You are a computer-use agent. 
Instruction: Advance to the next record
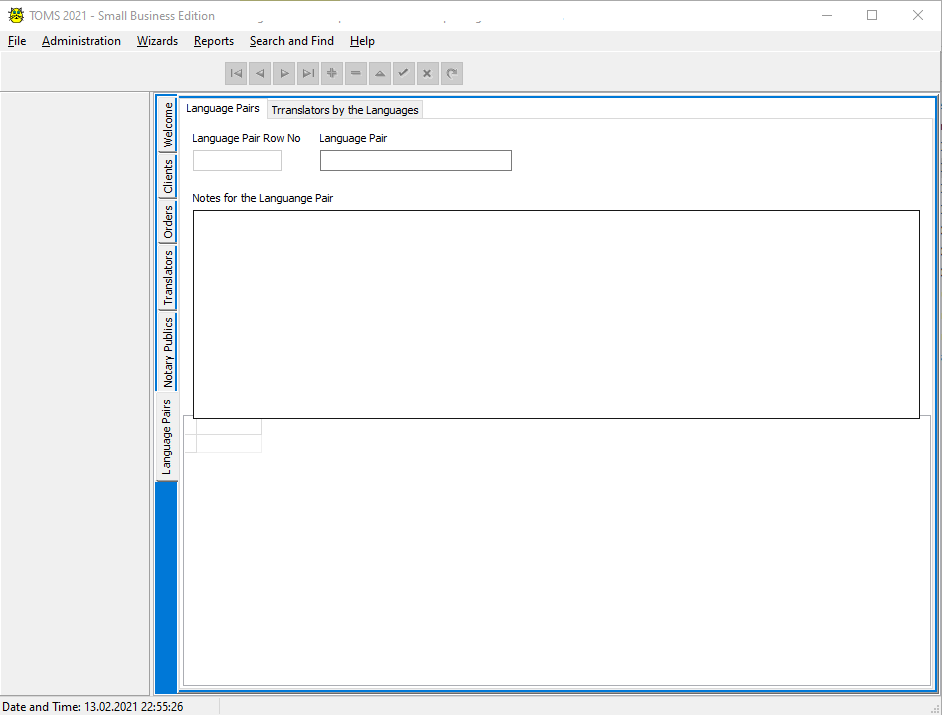click(x=284, y=73)
